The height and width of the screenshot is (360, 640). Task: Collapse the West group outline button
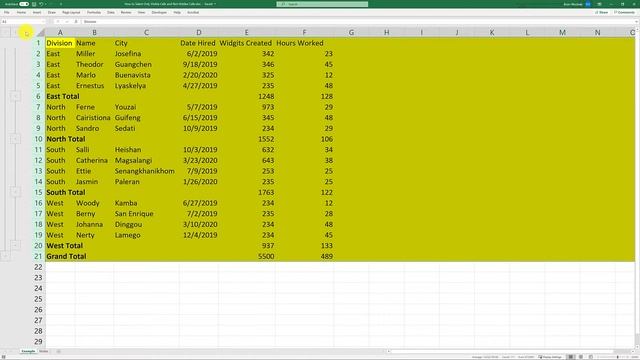(15, 245)
